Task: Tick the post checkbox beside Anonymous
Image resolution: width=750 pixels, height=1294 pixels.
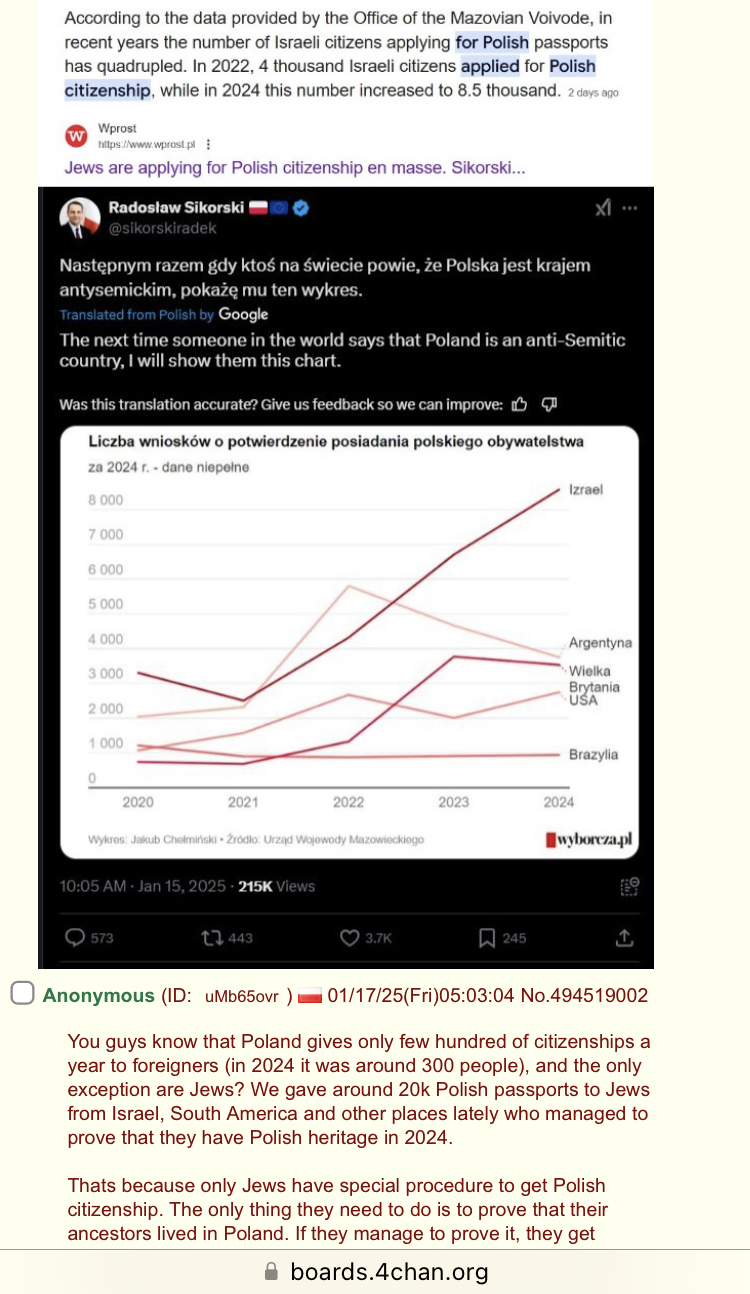Action: (x=22, y=994)
